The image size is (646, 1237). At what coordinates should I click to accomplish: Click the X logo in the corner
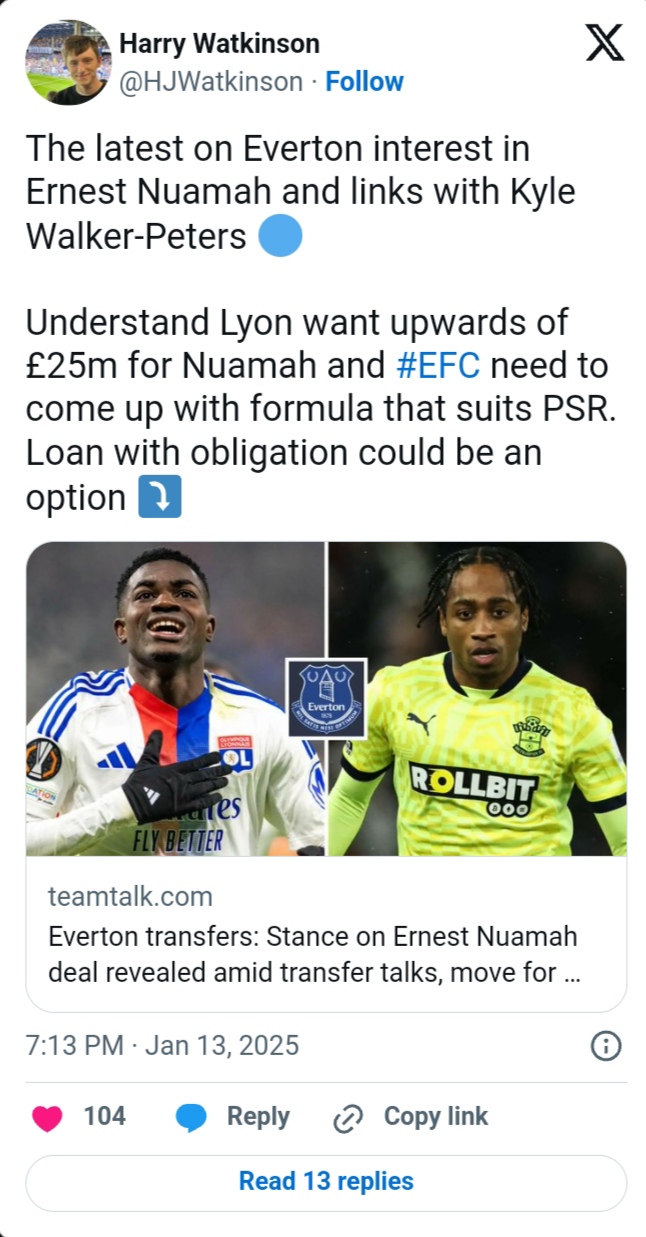pos(604,43)
